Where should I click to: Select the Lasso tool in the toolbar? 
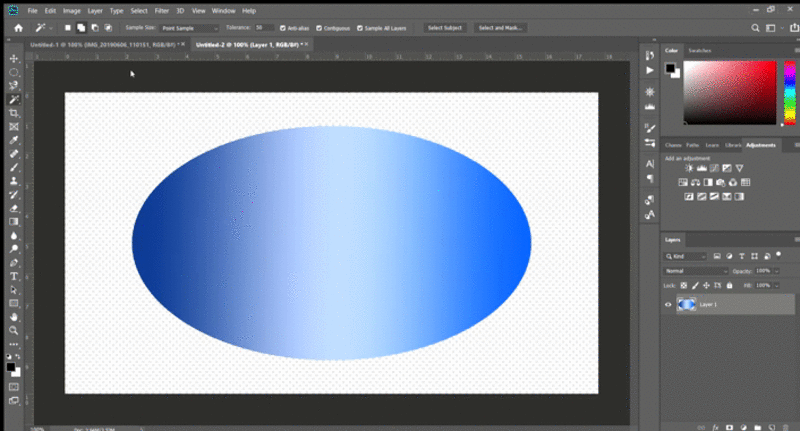click(14, 86)
